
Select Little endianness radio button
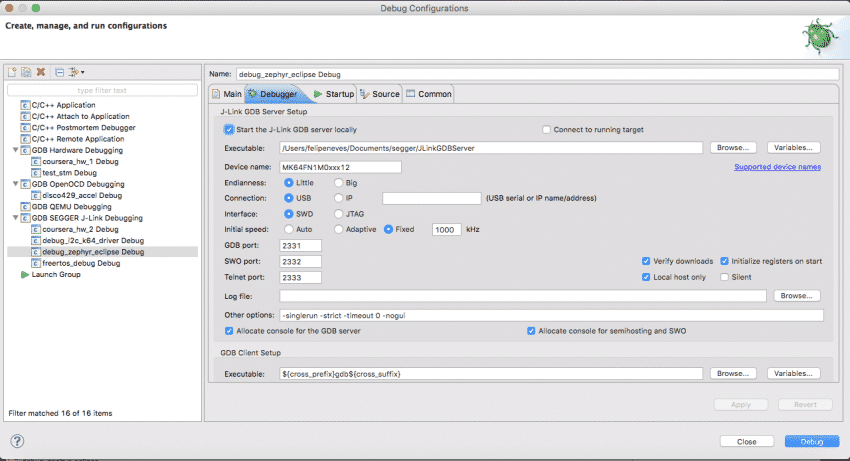[288, 183]
